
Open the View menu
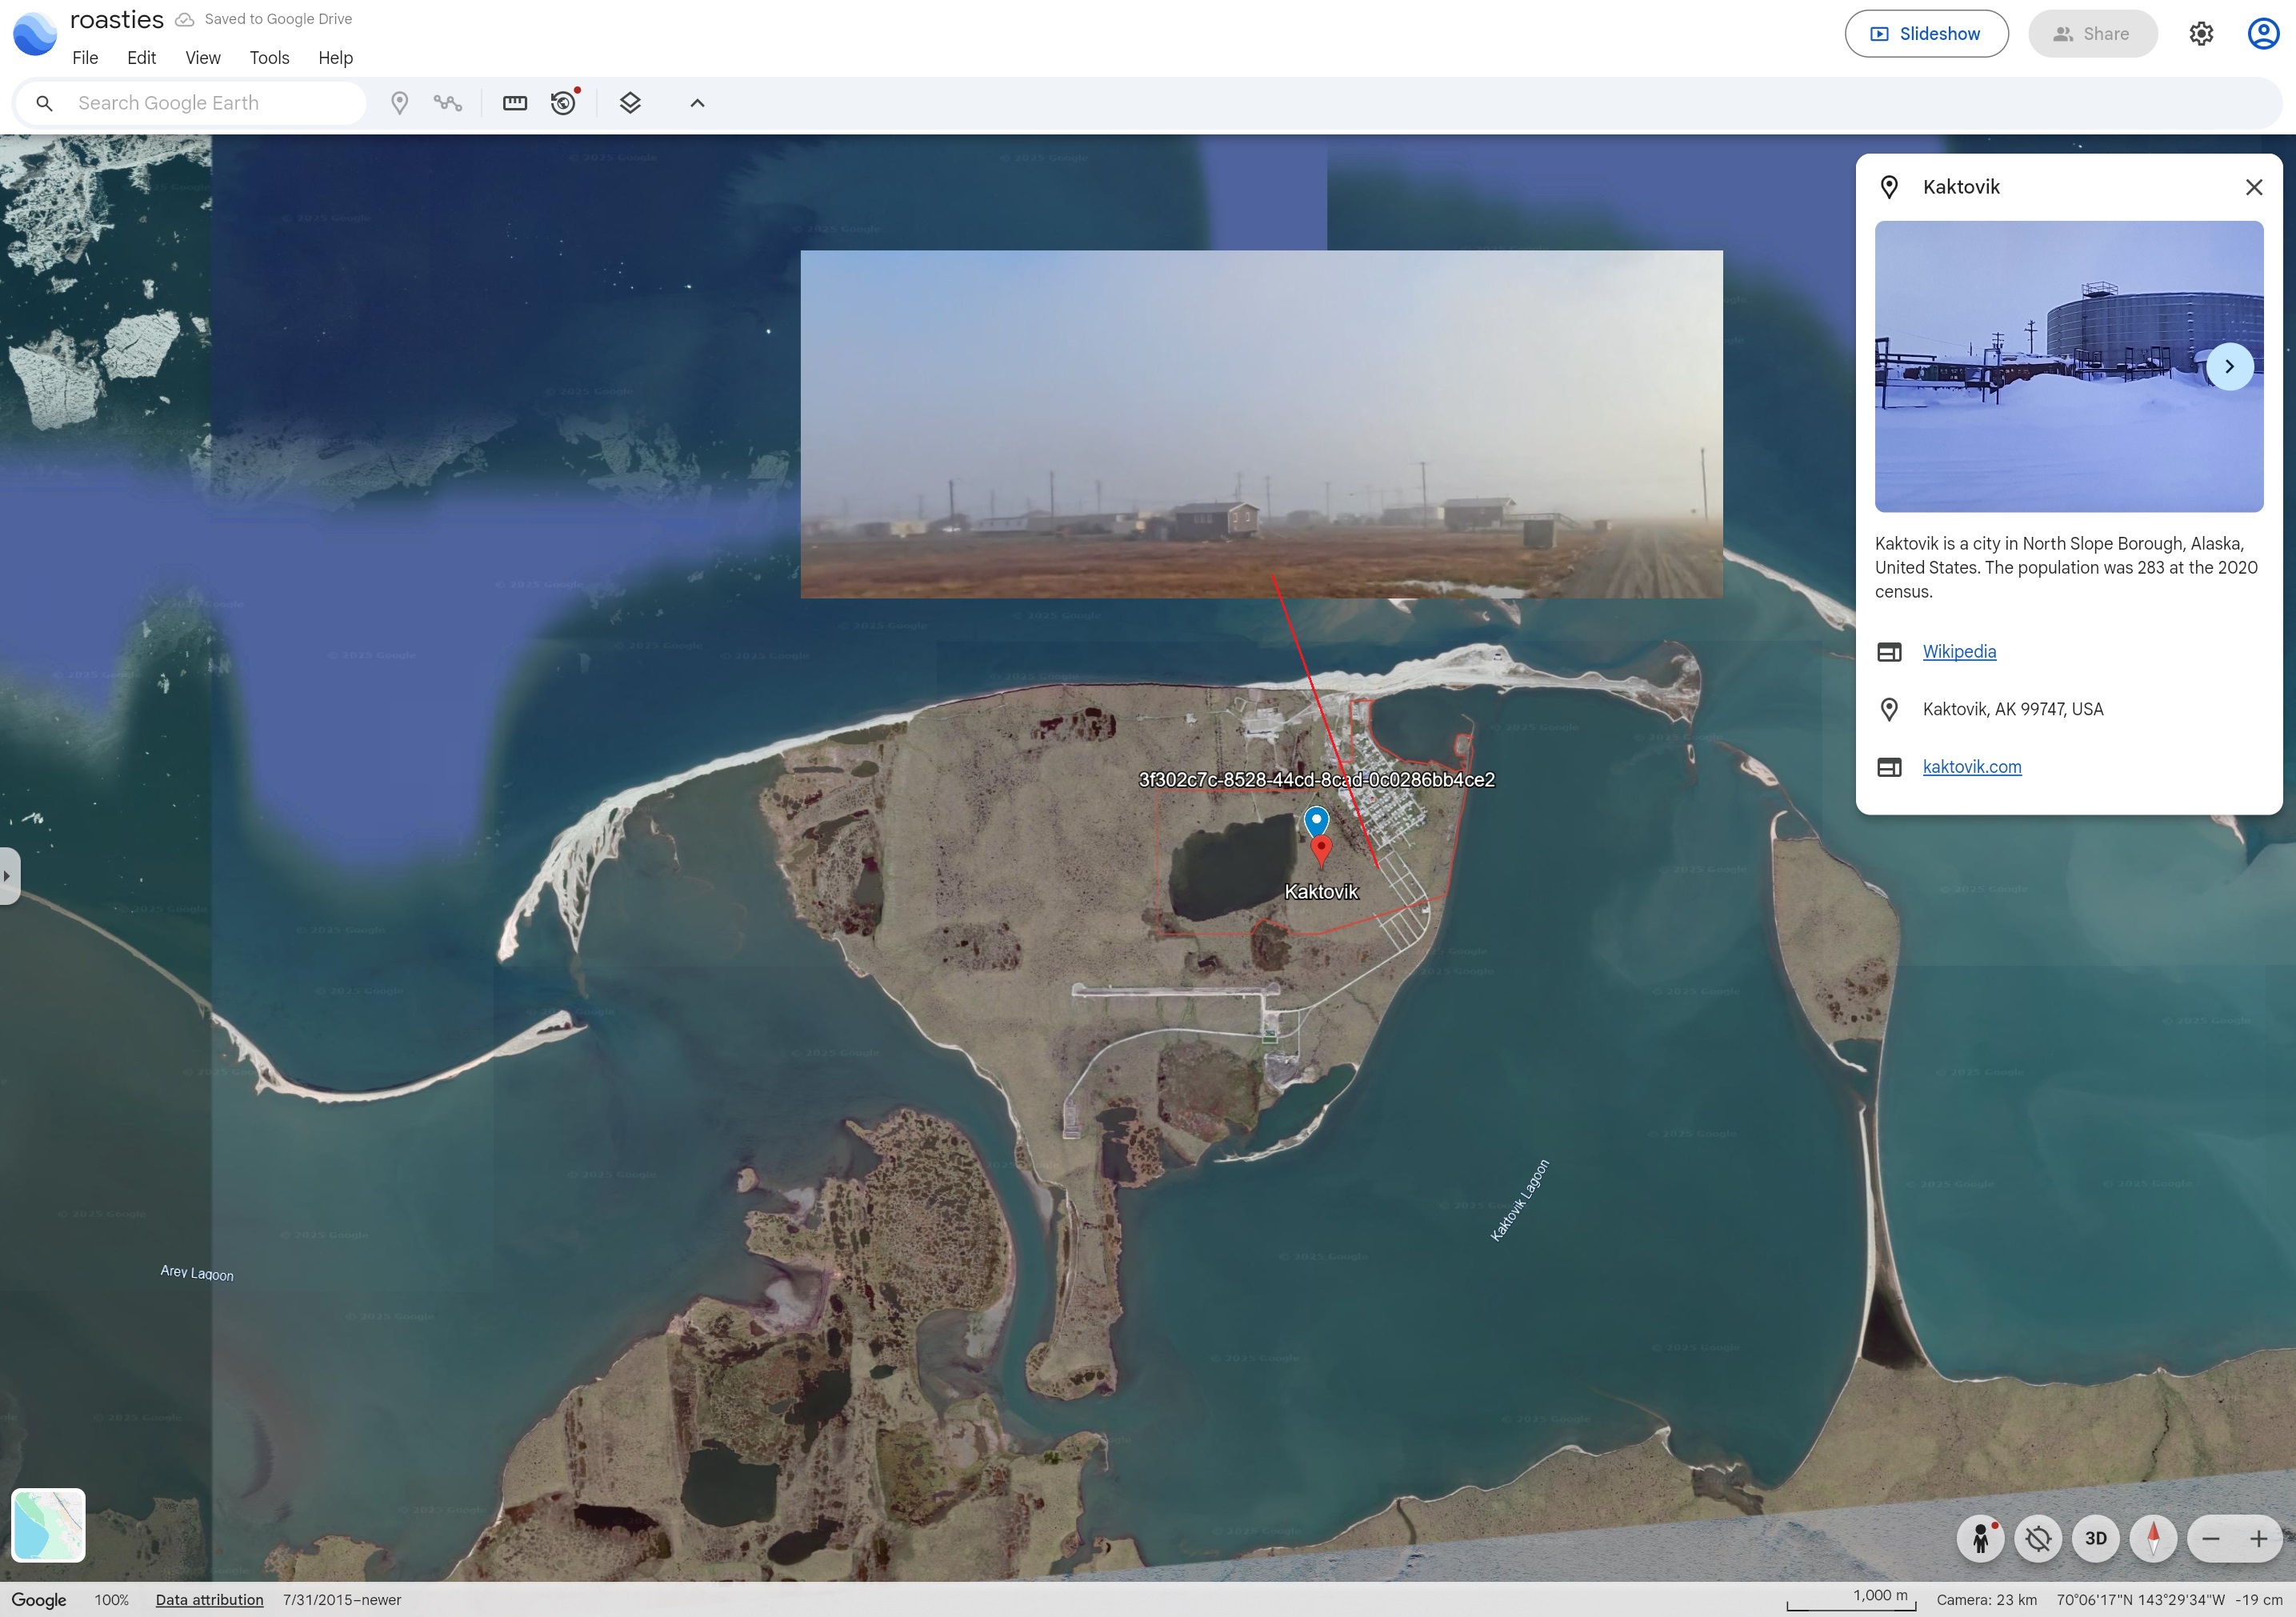[203, 58]
